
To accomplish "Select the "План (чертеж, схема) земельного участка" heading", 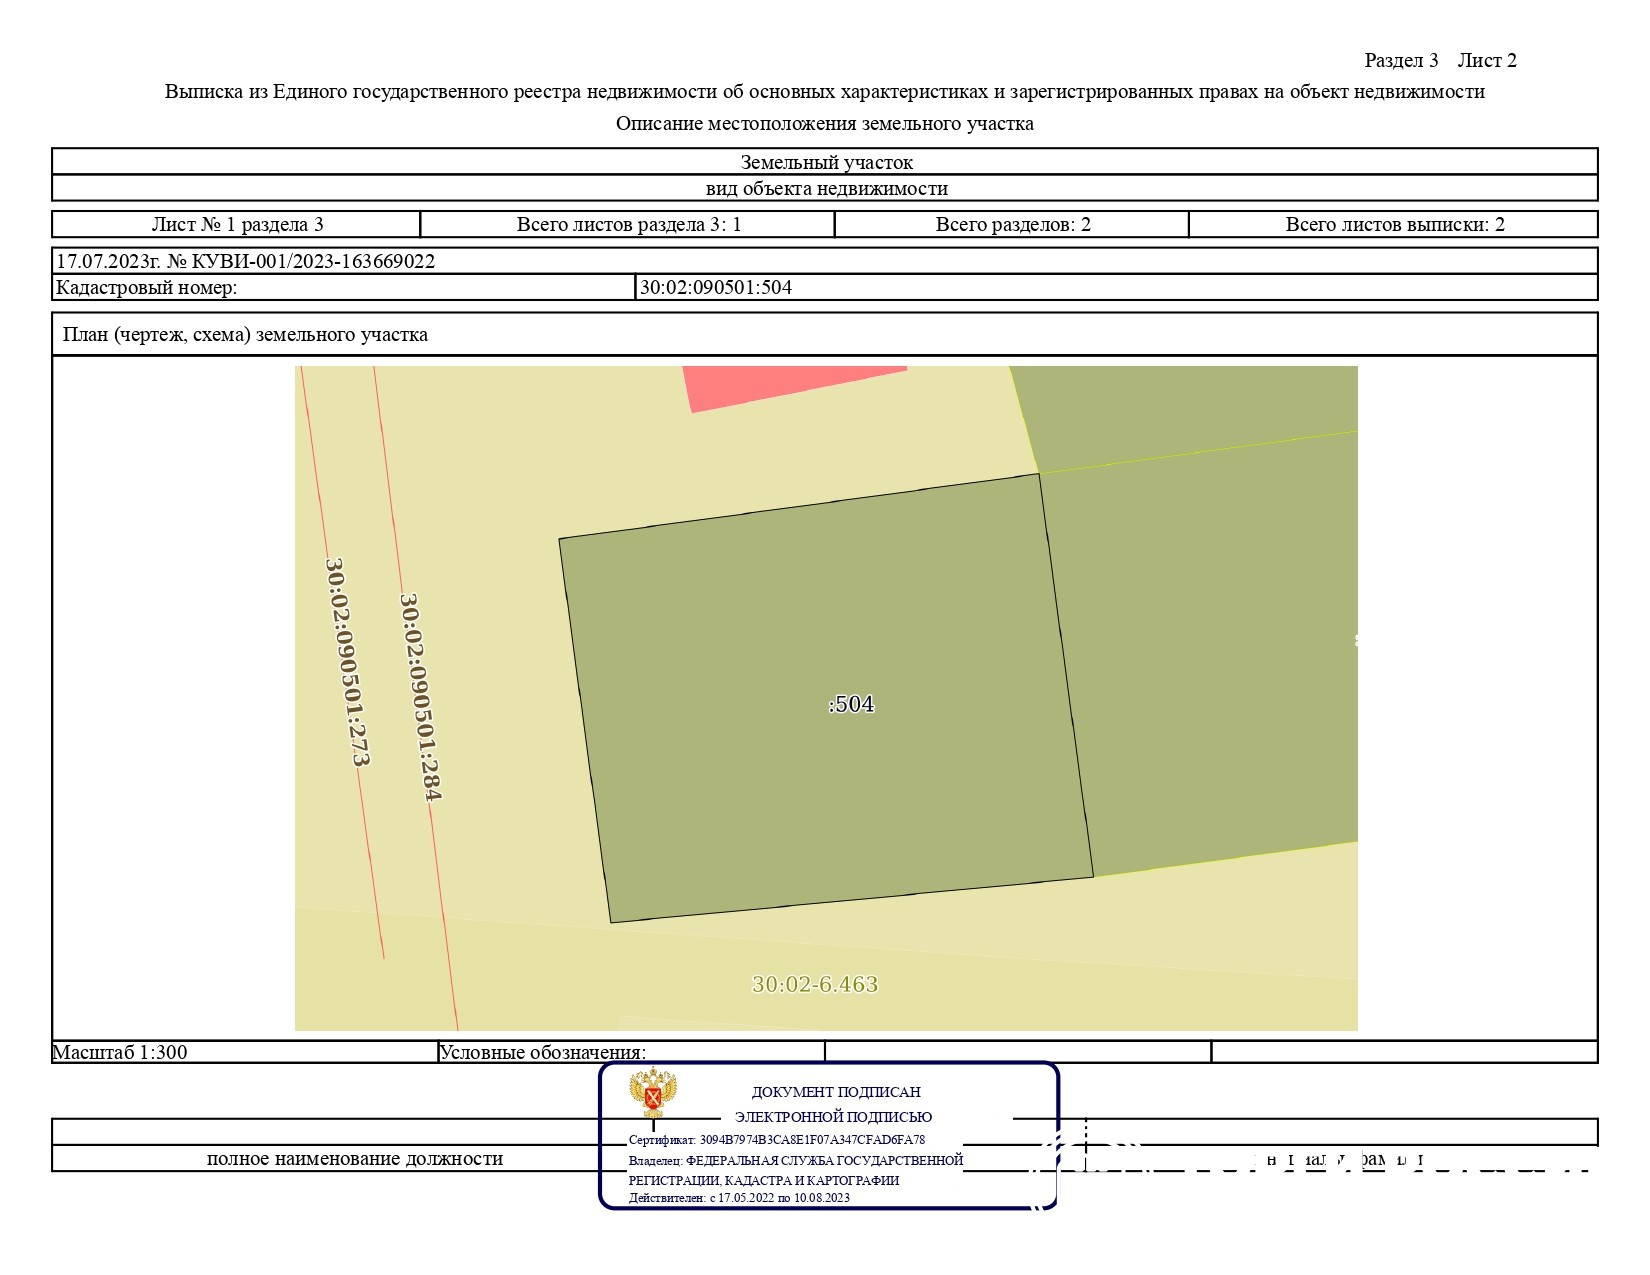I will tap(245, 334).
